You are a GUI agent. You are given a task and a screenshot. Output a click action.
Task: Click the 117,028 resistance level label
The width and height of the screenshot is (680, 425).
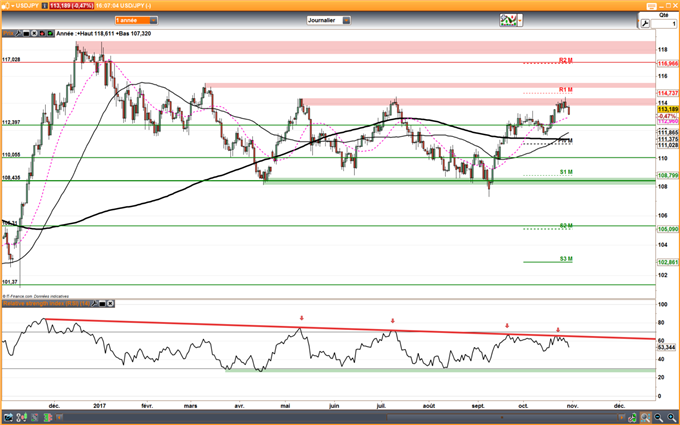(11, 59)
